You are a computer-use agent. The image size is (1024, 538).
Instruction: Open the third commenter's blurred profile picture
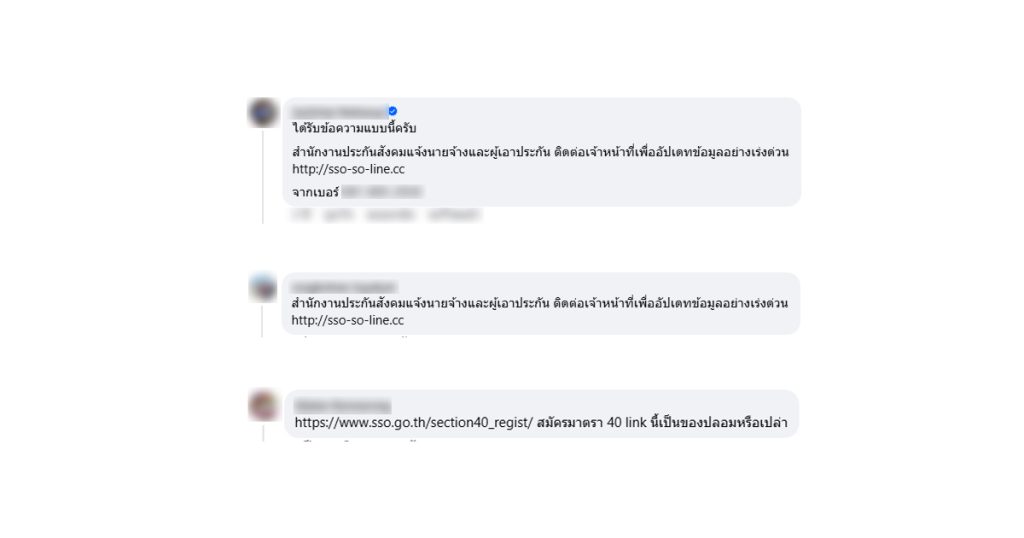click(263, 405)
